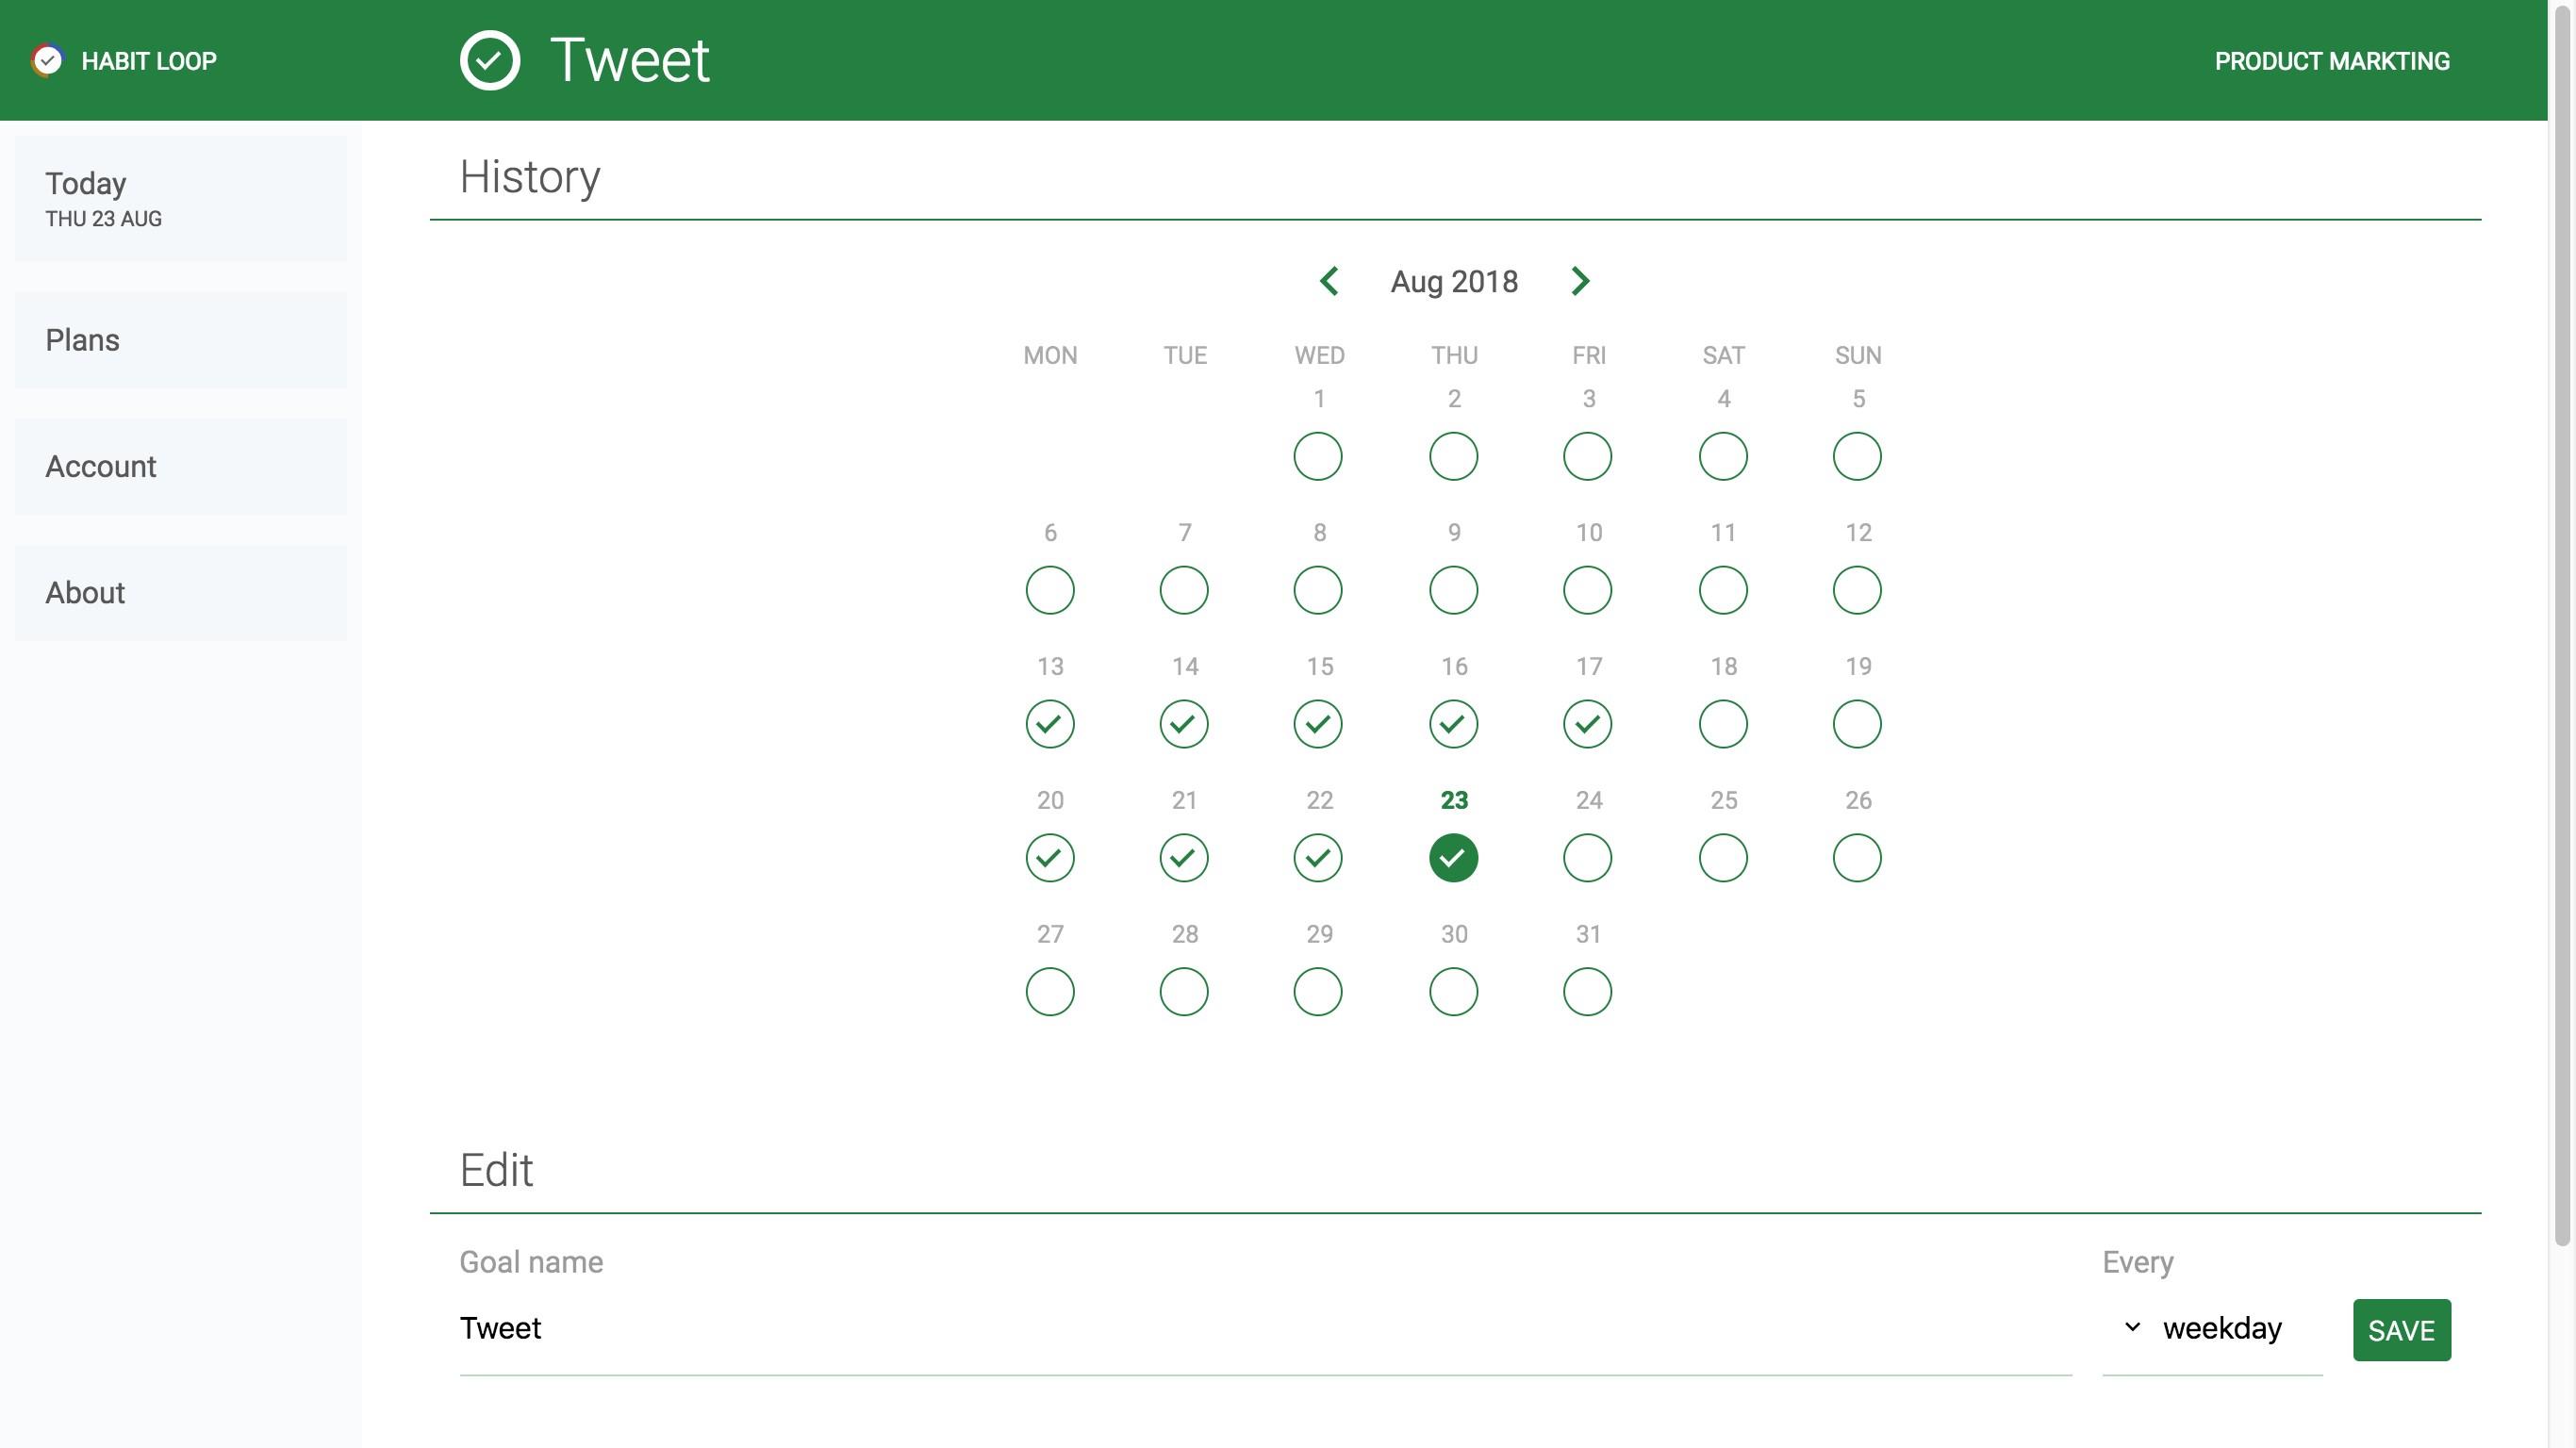2576x1448 pixels.
Task: Open the Plans sidebar item
Action: [x=181, y=340]
